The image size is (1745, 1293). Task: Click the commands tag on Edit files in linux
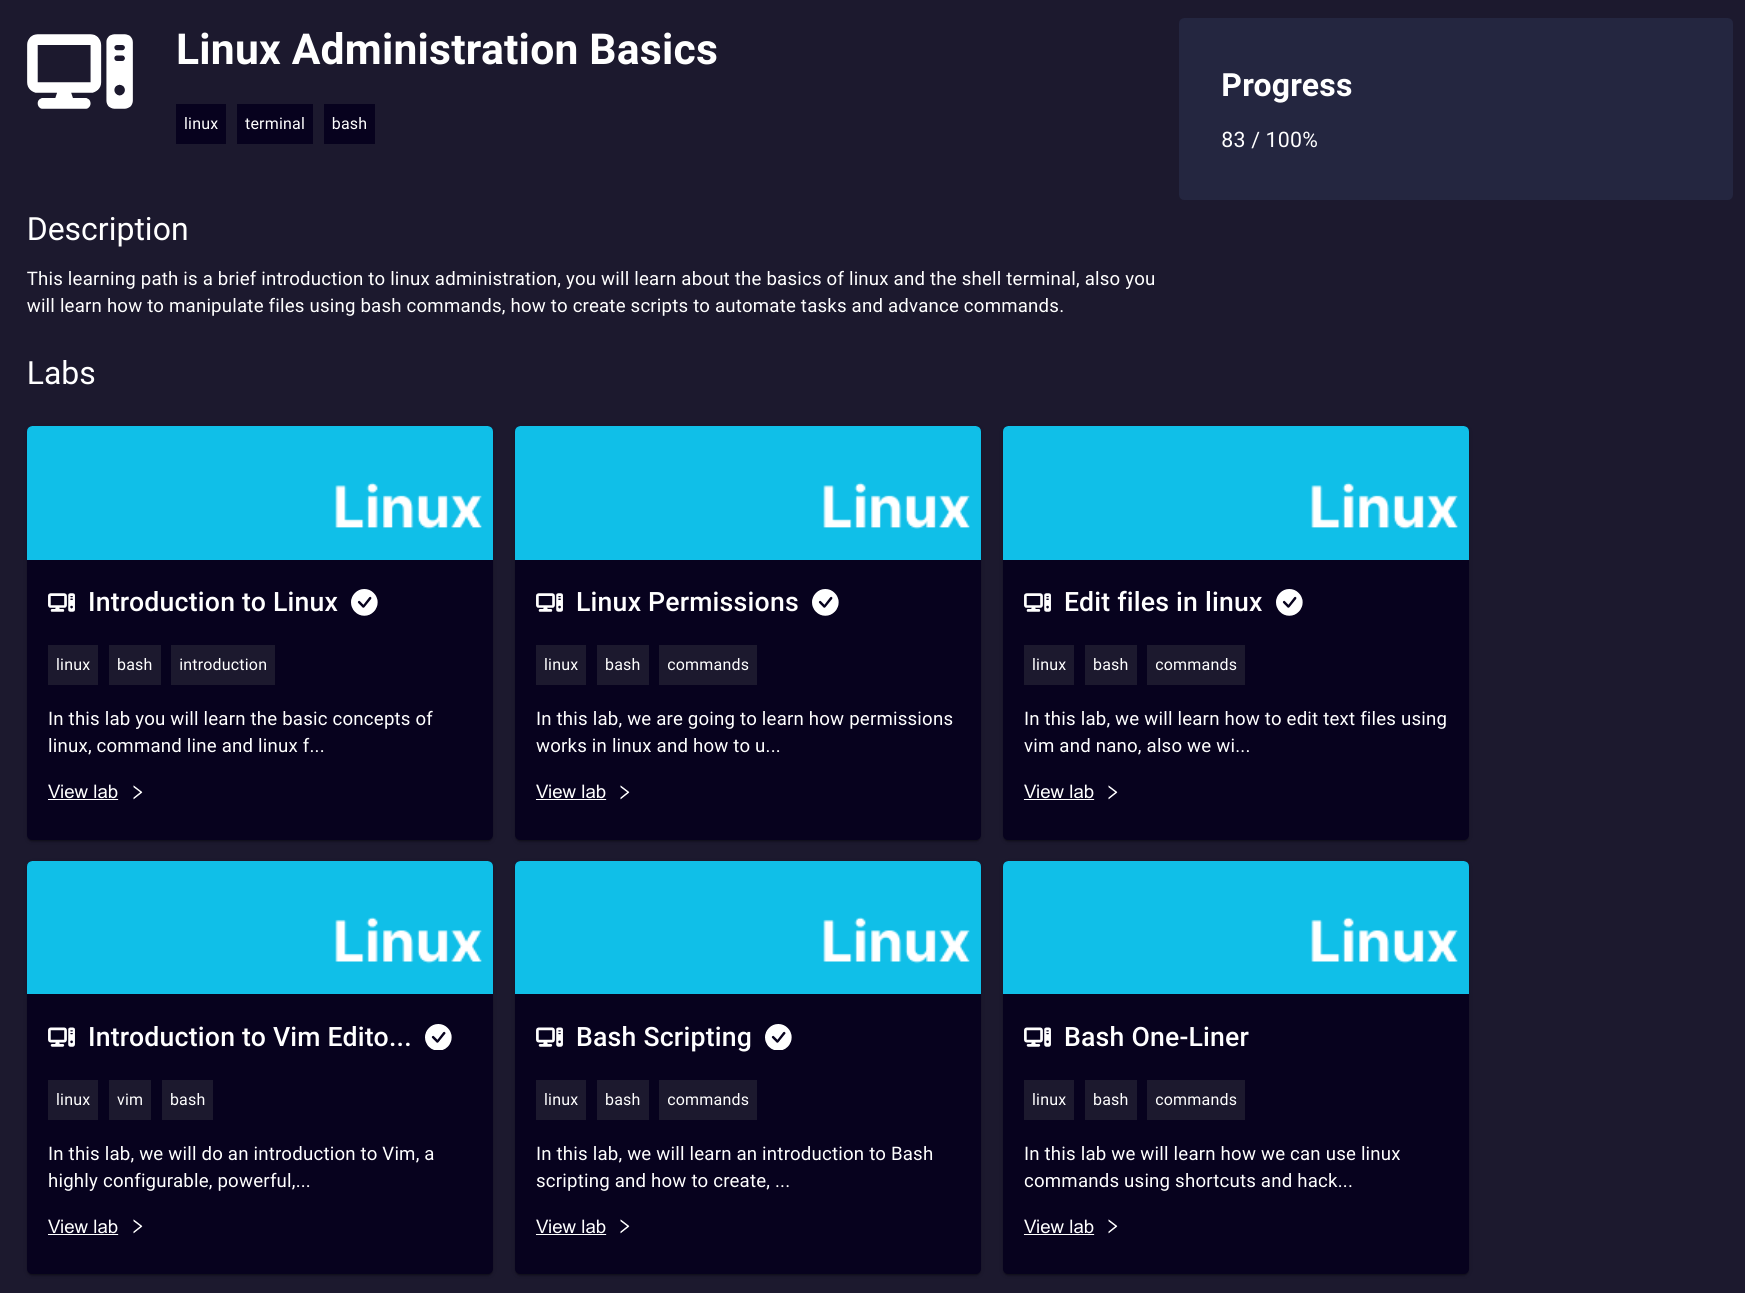[x=1196, y=665]
